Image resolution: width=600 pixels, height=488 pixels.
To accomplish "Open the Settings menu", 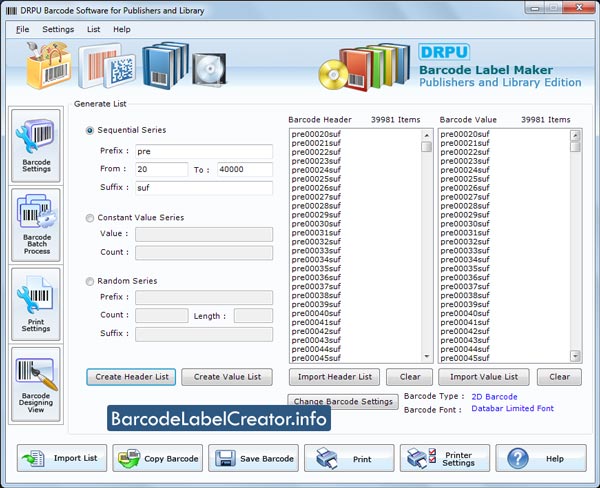I will (x=58, y=29).
